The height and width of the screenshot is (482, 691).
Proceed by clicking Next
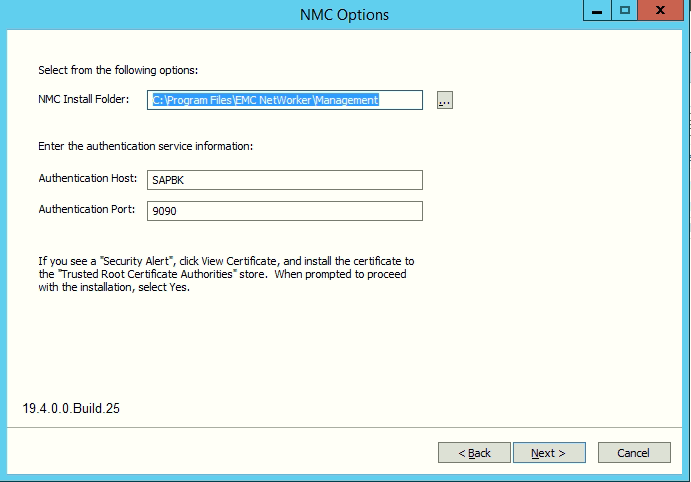[548, 453]
